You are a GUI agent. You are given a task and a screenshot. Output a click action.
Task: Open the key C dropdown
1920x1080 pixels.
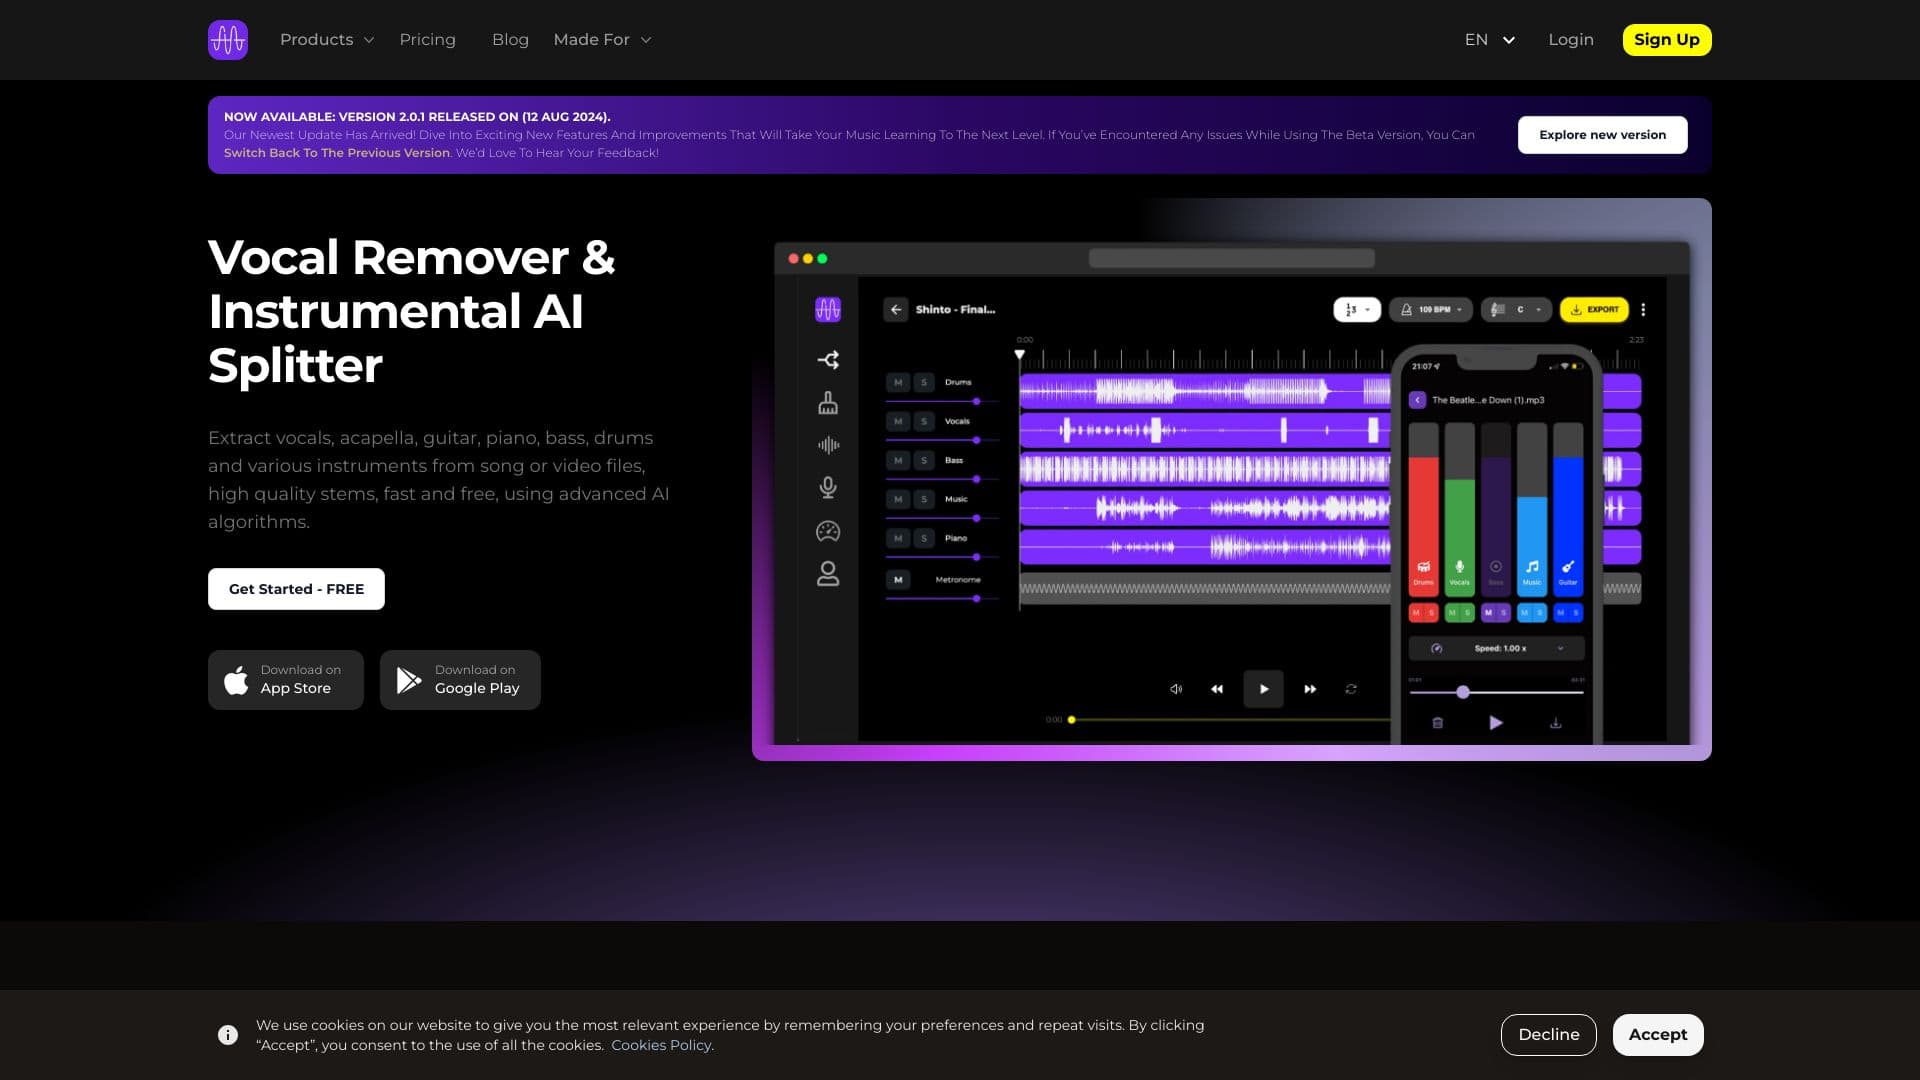coord(1516,309)
